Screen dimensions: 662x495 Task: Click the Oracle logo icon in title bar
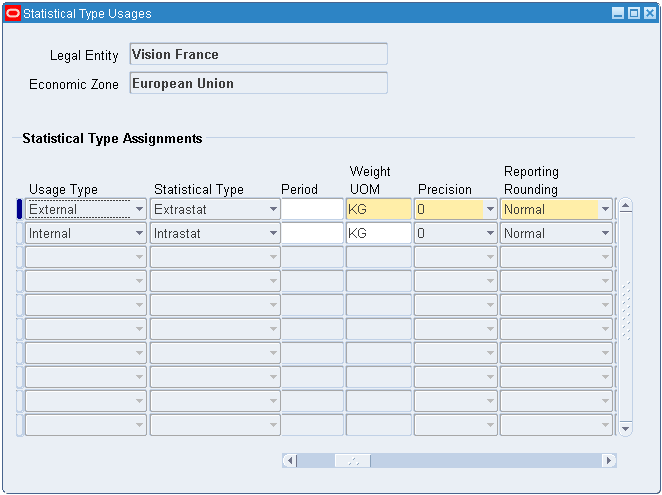coord(13,14)
